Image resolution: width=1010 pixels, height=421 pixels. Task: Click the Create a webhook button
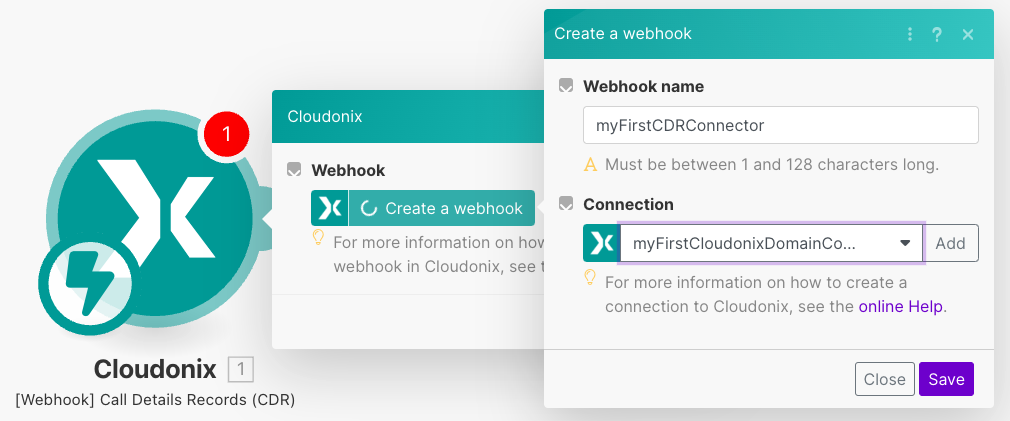(441, 208)
